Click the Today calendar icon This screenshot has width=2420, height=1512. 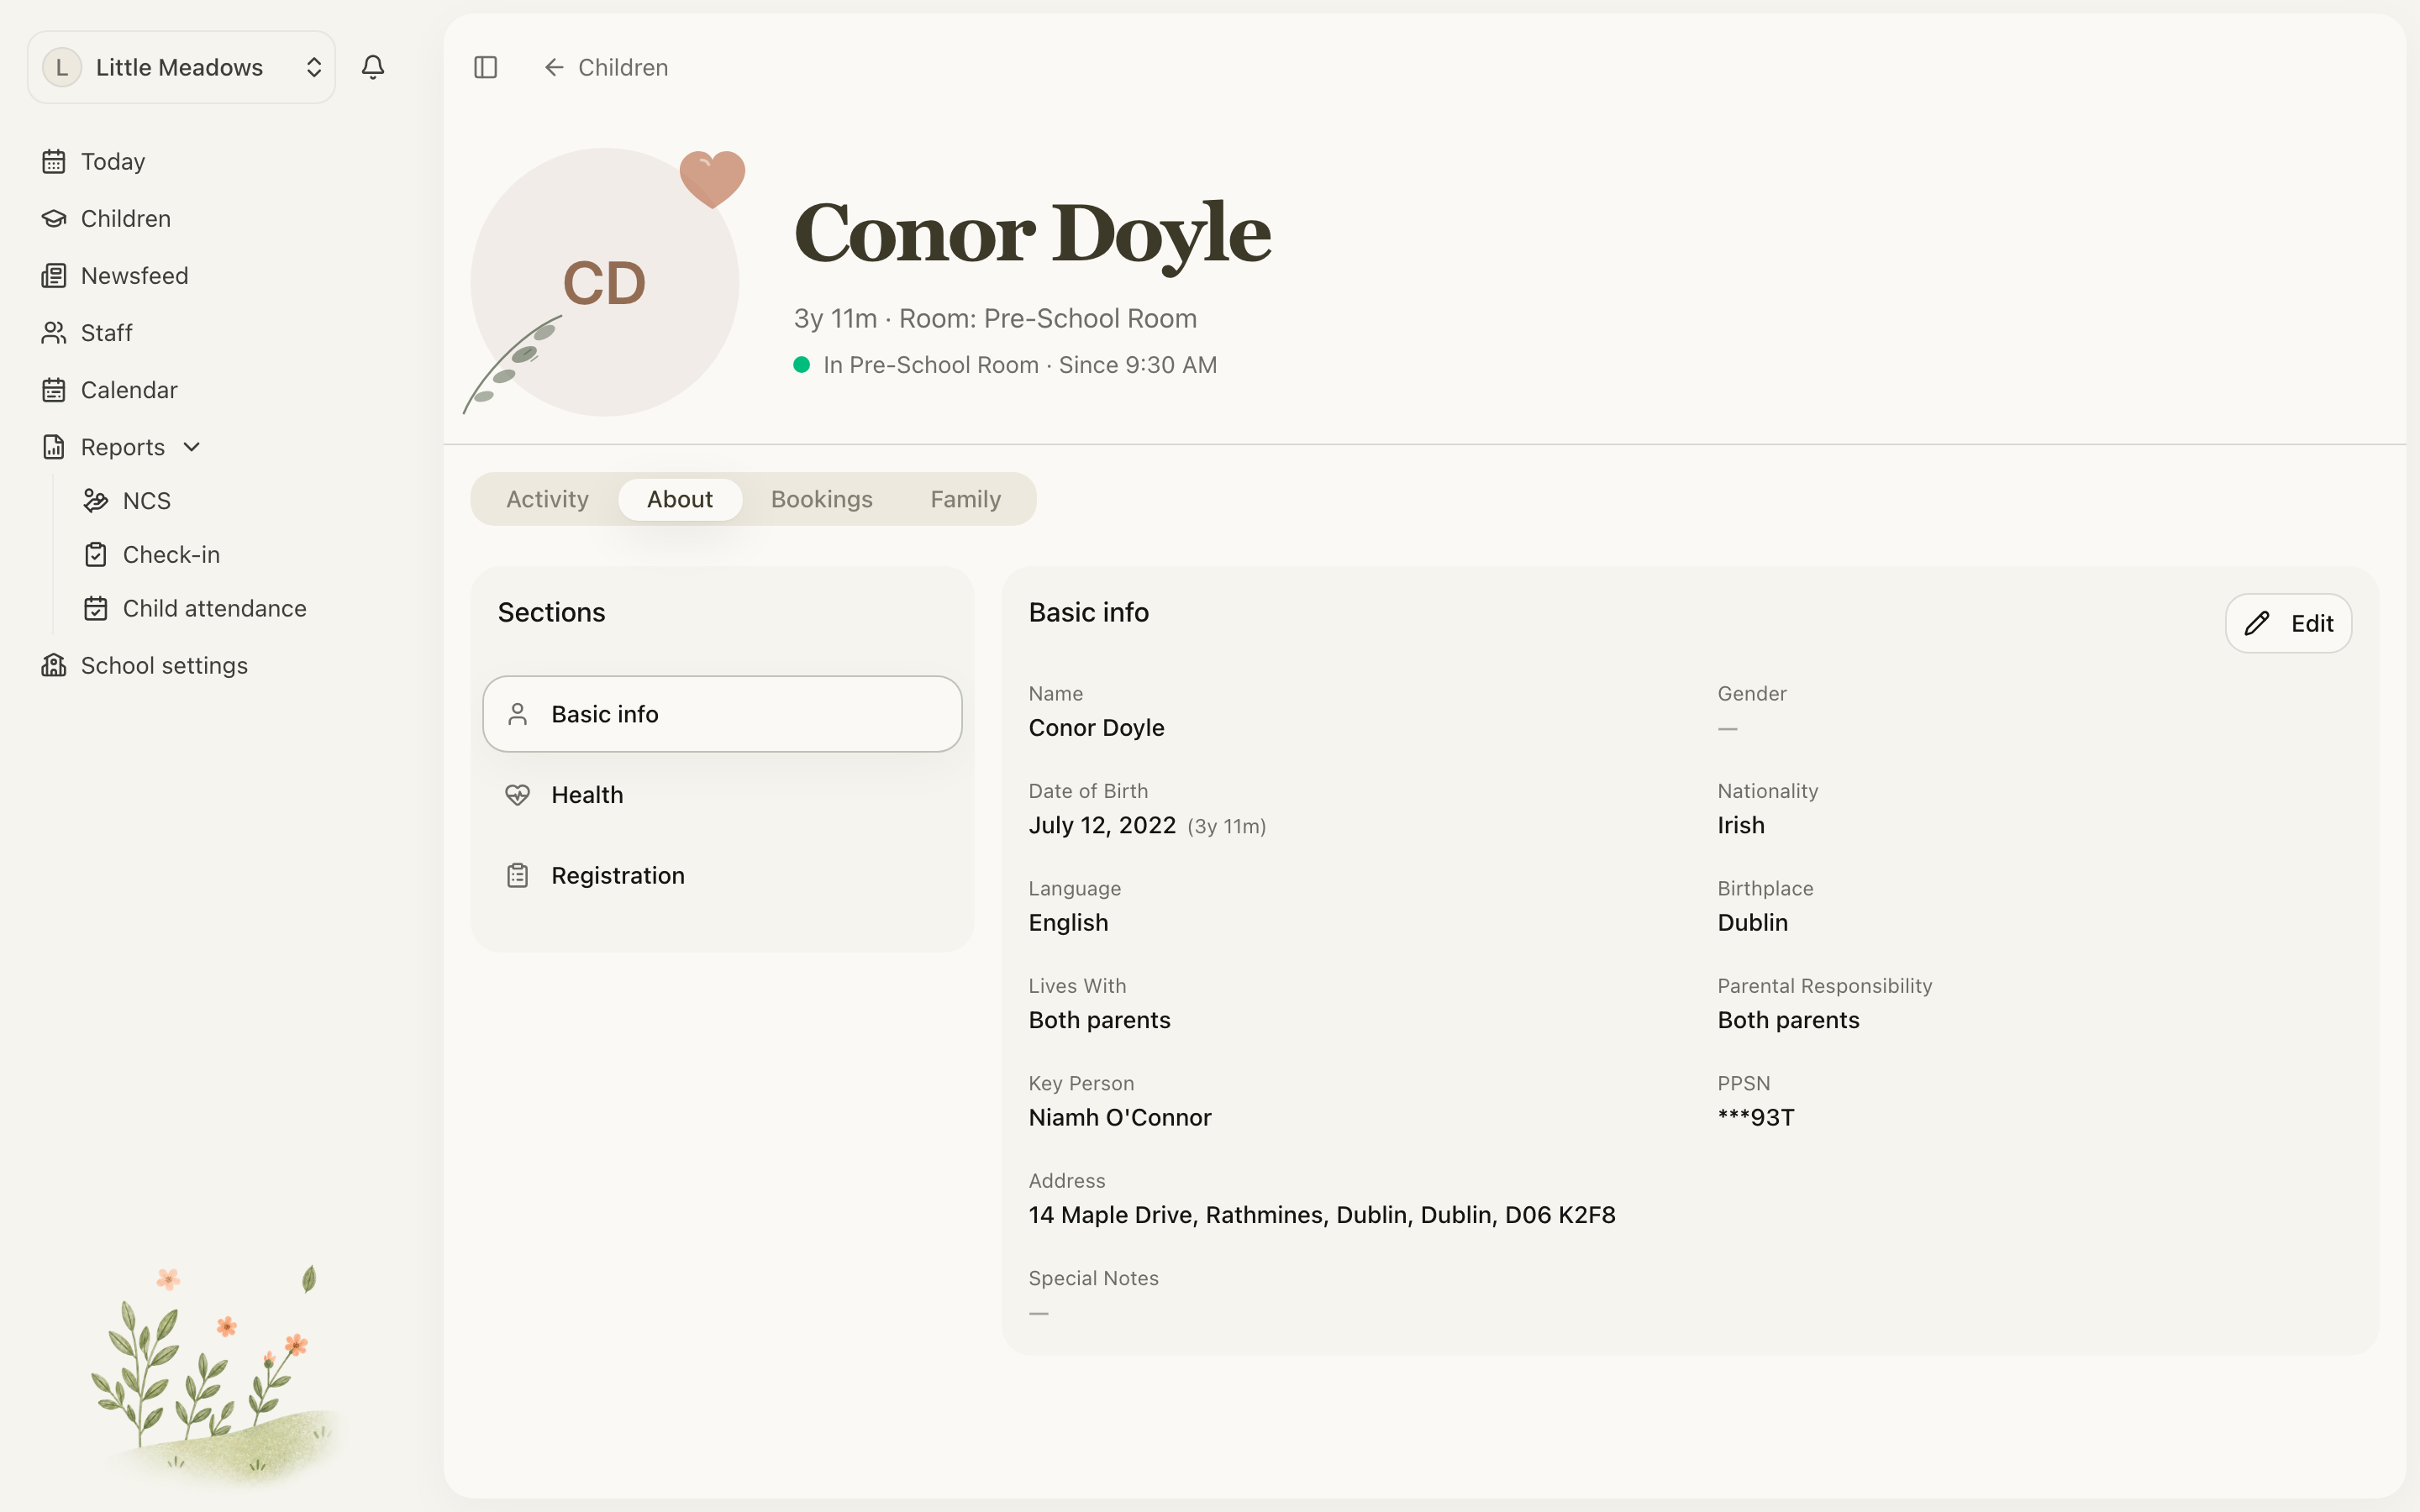point(54,161)
